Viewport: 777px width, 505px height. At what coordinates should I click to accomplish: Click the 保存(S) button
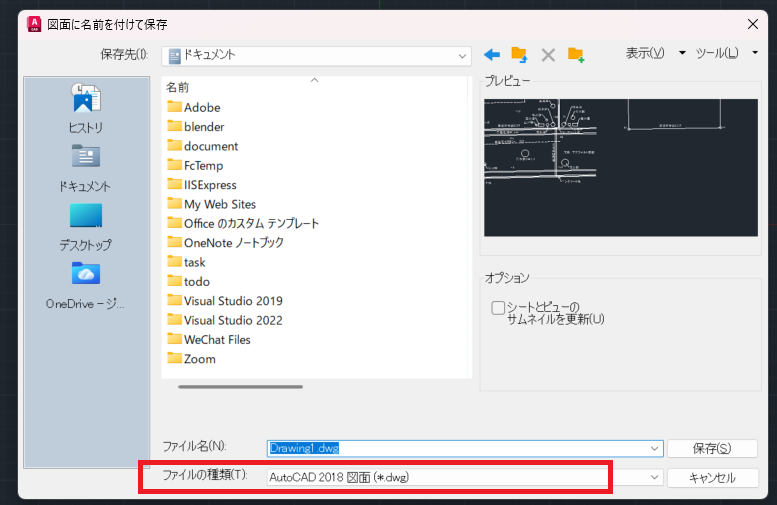(x=711, y=448)
